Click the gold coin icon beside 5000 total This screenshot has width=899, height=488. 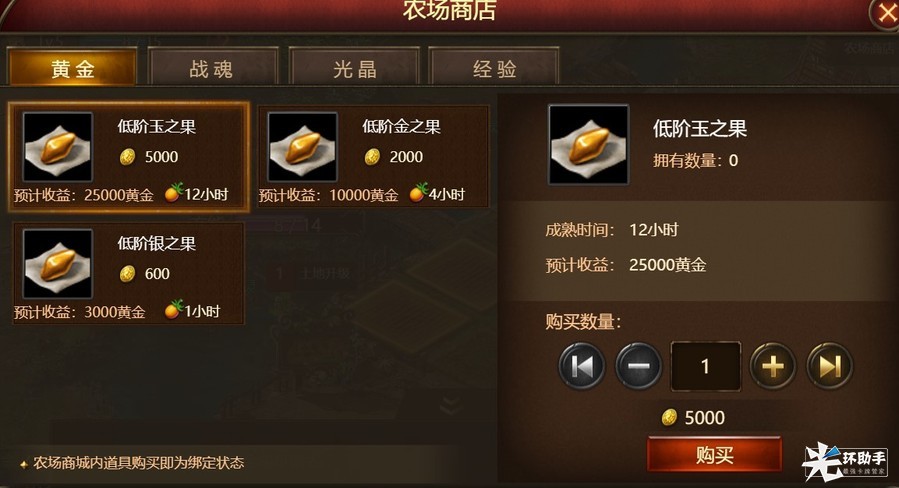(x=669, y=417)
